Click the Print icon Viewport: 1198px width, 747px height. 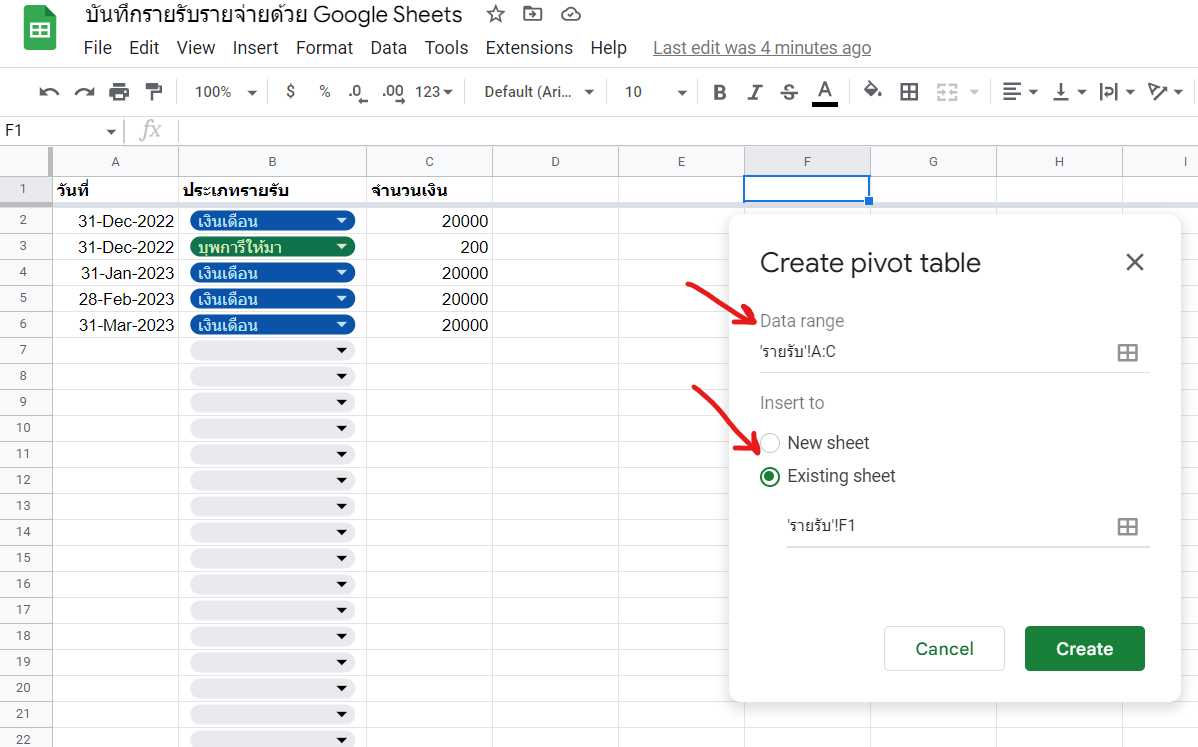tap(119, 91)
